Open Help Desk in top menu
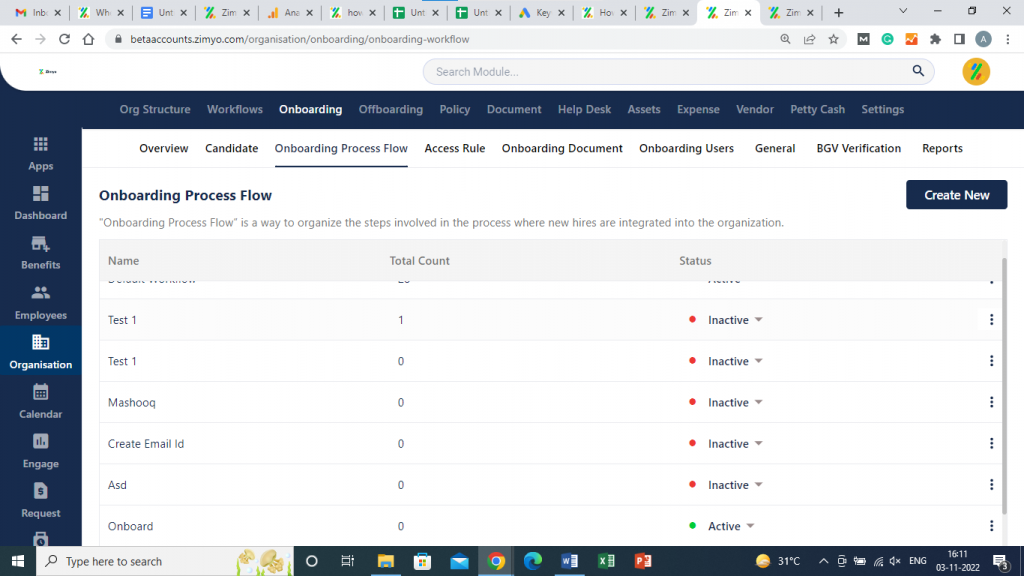Viewport: 1024px width, 576px height. tap(584, 109)
